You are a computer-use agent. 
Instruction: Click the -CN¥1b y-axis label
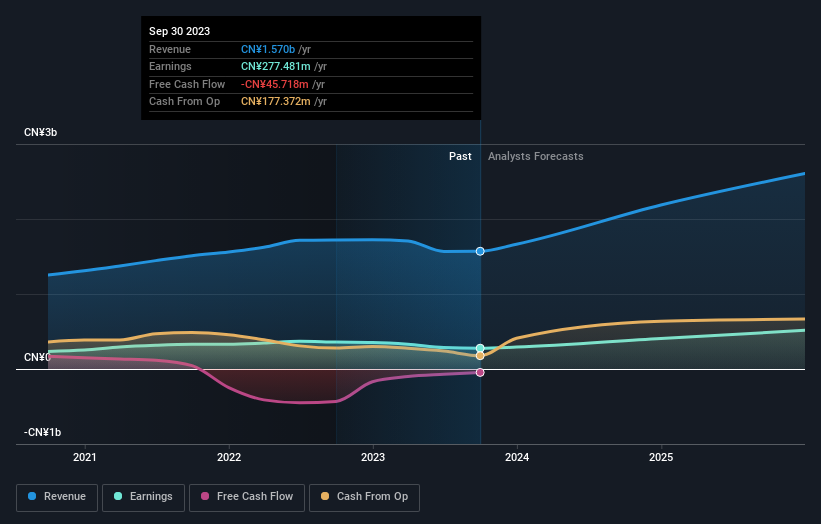(42, 432)
